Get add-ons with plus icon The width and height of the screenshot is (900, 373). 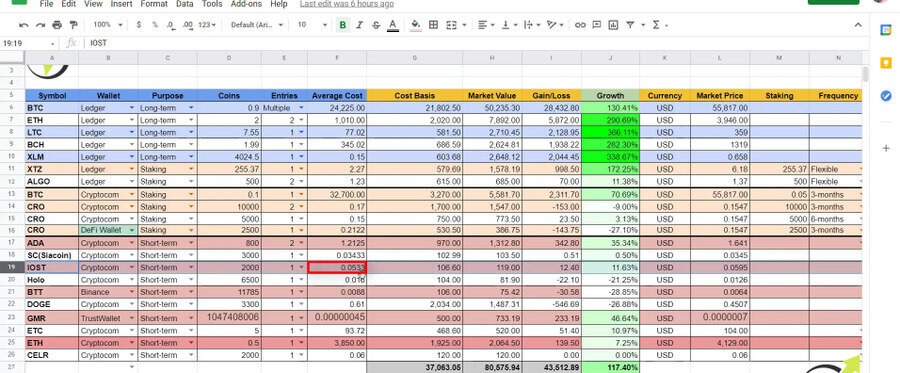point(886,148)
